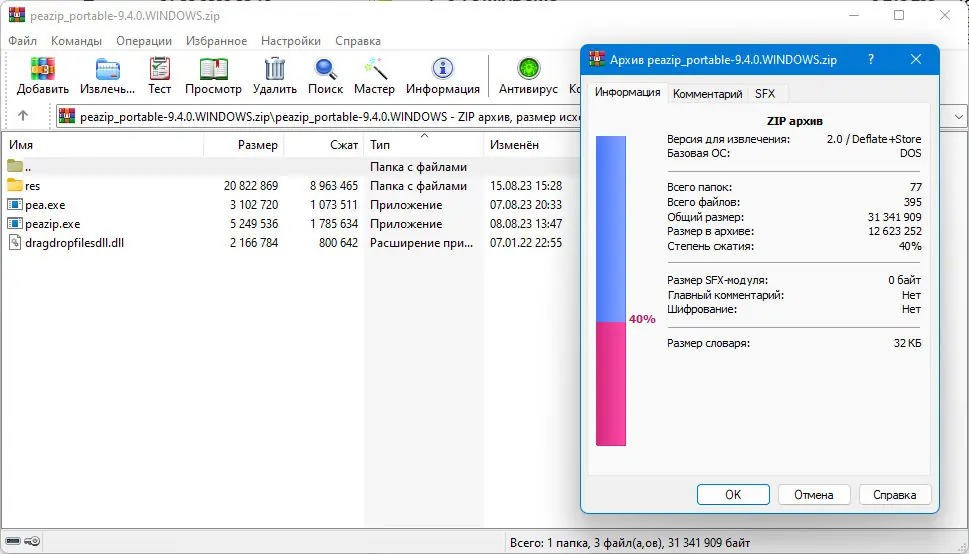Select the pea.exe file name
The image size is (969, 554).
coord(45,205)
